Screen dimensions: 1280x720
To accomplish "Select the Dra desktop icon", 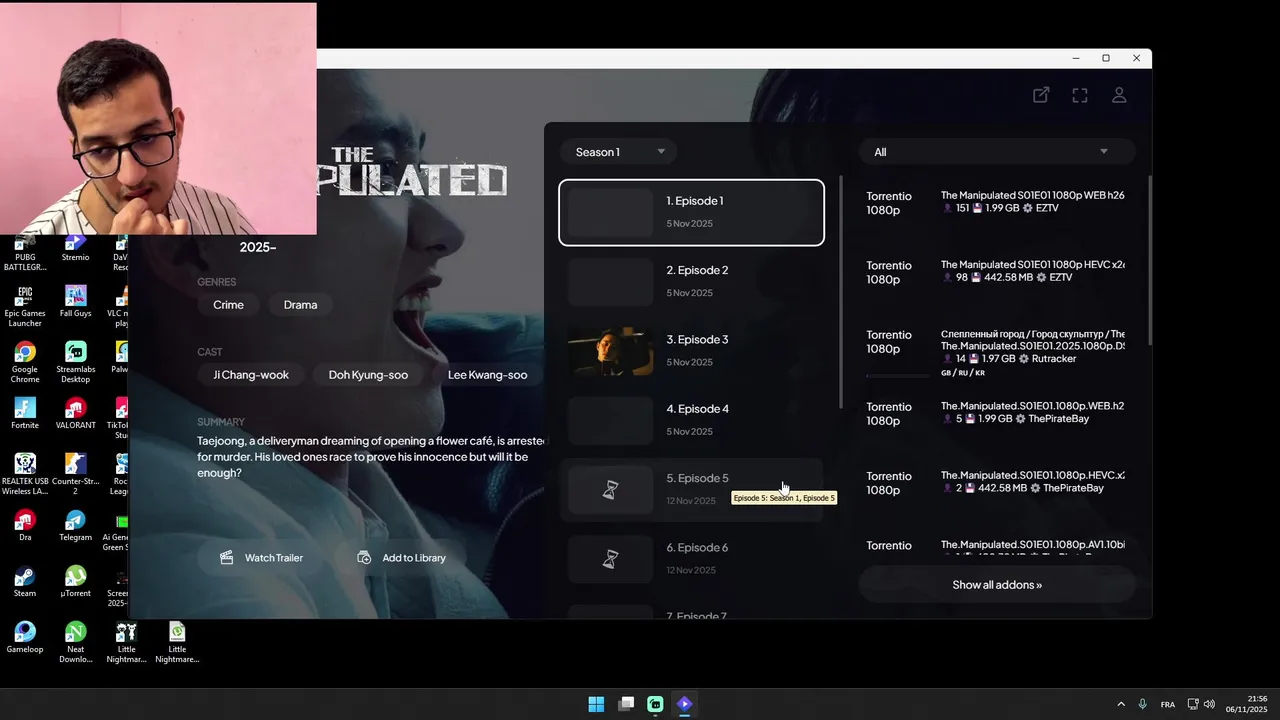I will 25,525.
